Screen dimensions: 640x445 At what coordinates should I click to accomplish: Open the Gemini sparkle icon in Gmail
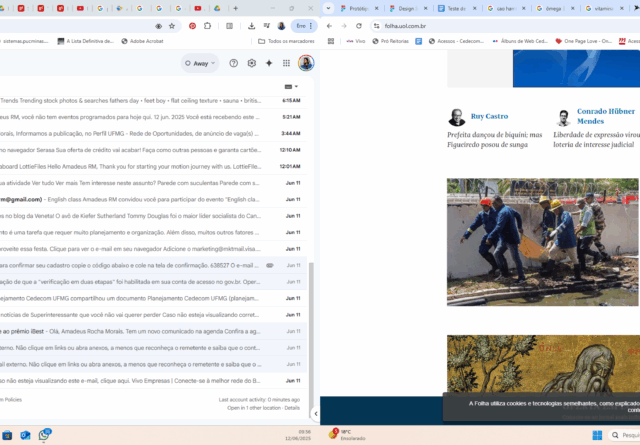click(x=269, y=63)
